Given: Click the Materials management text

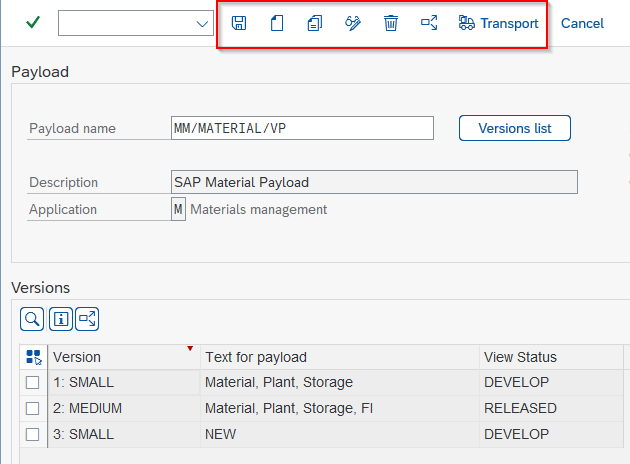Looking at the screenshot, I should (258, 209).
